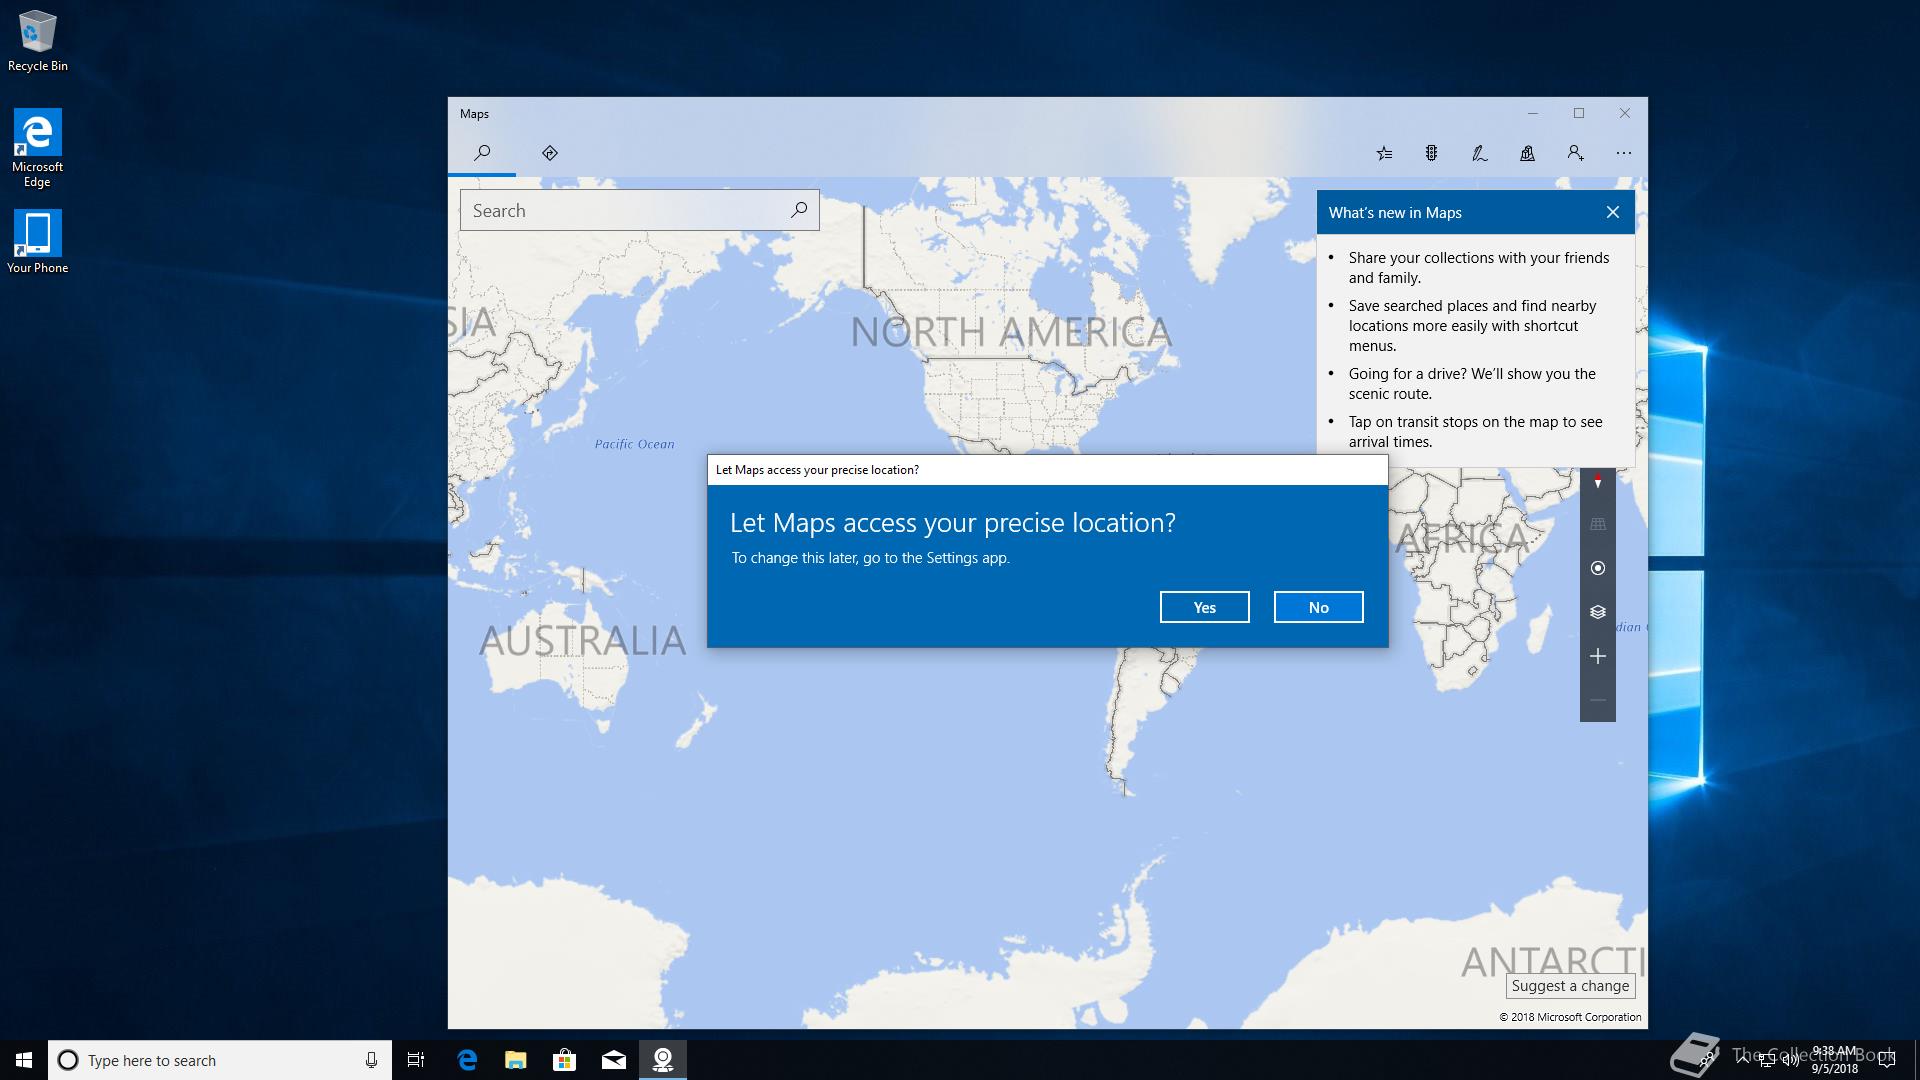Close the Maps window
Image resolution: width=1920 pixels, height=1080 pixels.
(x=1624, y=113)
